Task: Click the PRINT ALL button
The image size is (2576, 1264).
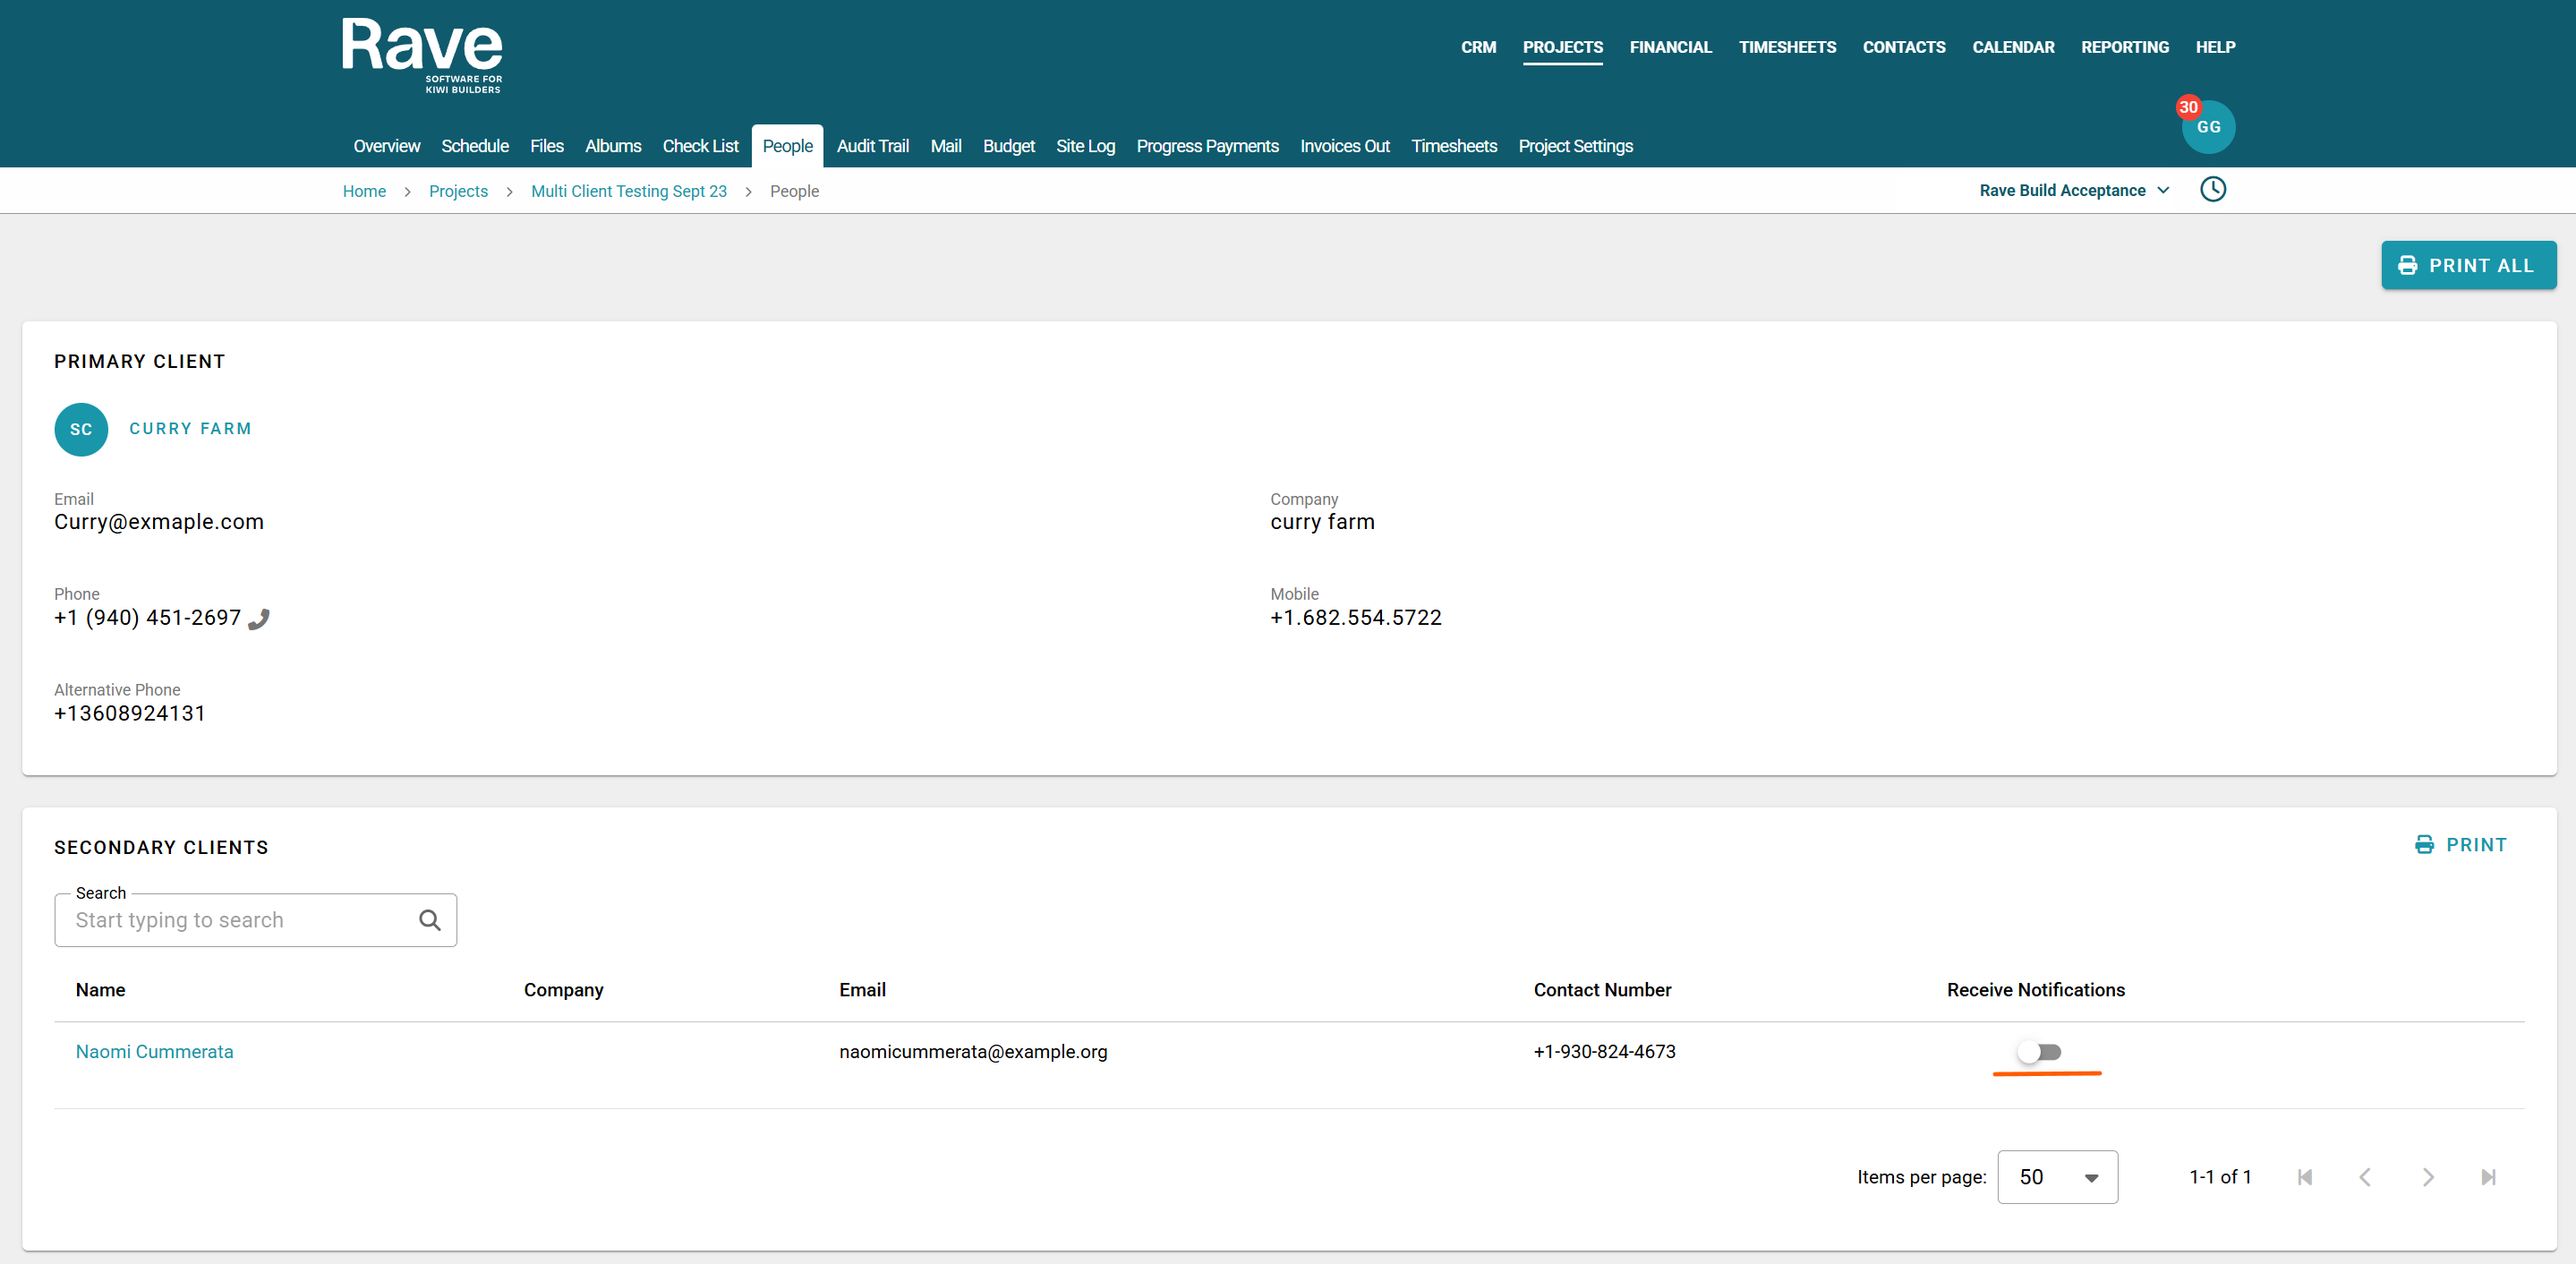Action: point(2468,265)
